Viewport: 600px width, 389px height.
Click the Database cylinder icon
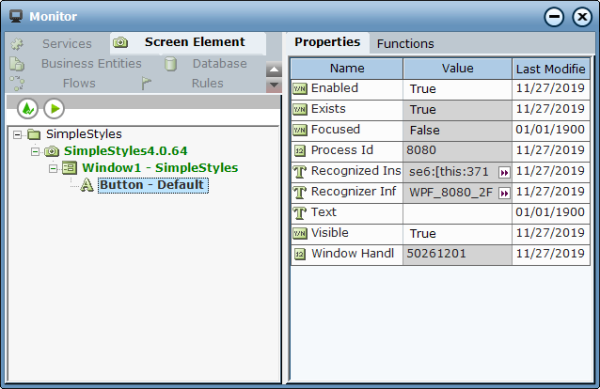(171, 64)
